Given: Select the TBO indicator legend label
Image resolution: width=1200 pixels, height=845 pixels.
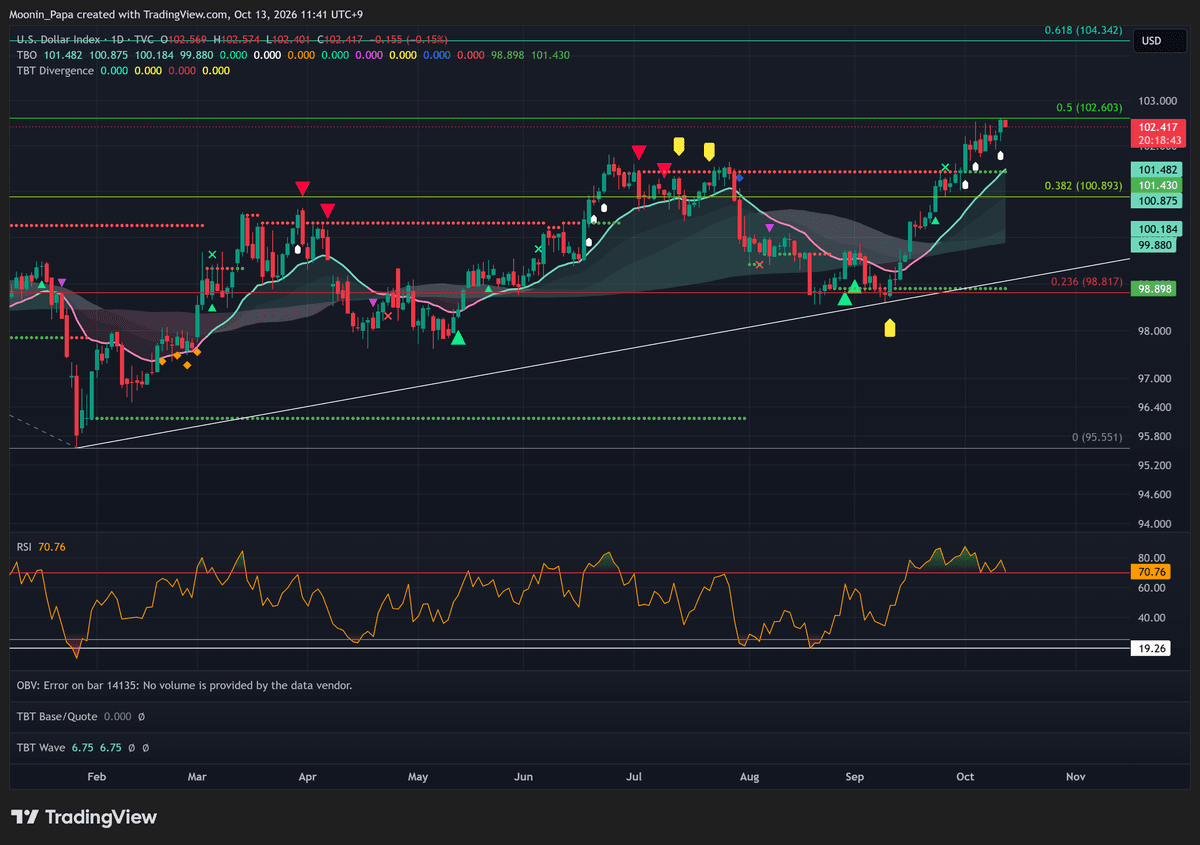Looking at the screenshot, I should tap(27, 55).
